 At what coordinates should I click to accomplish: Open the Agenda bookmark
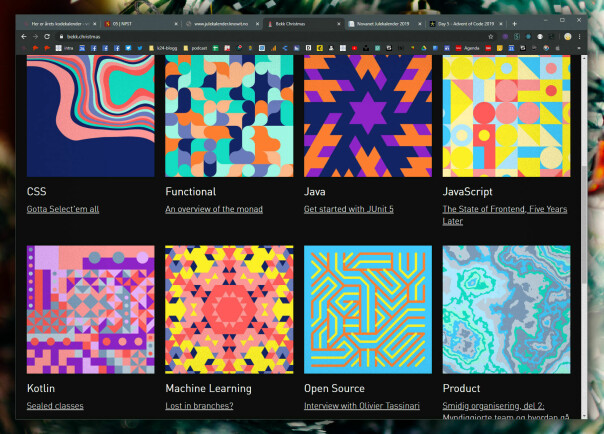[x=468, y=48]
